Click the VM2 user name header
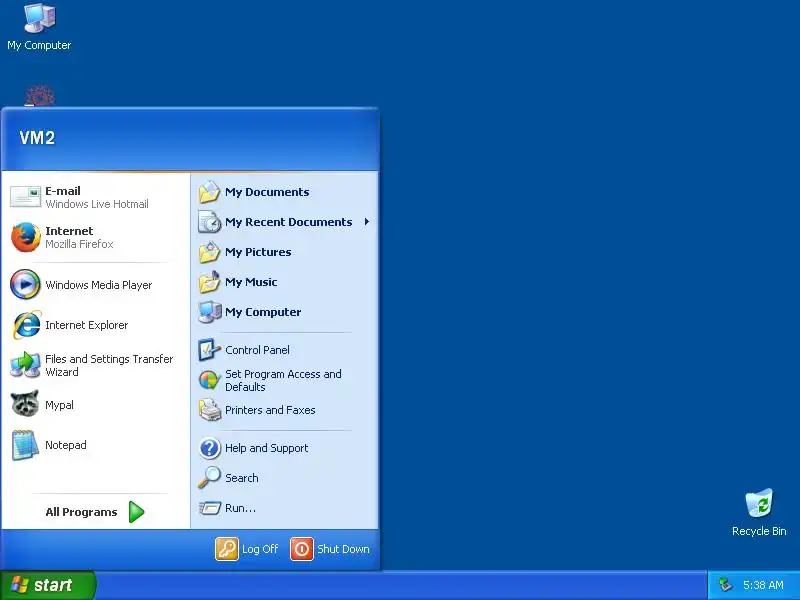 pos(37,138)
